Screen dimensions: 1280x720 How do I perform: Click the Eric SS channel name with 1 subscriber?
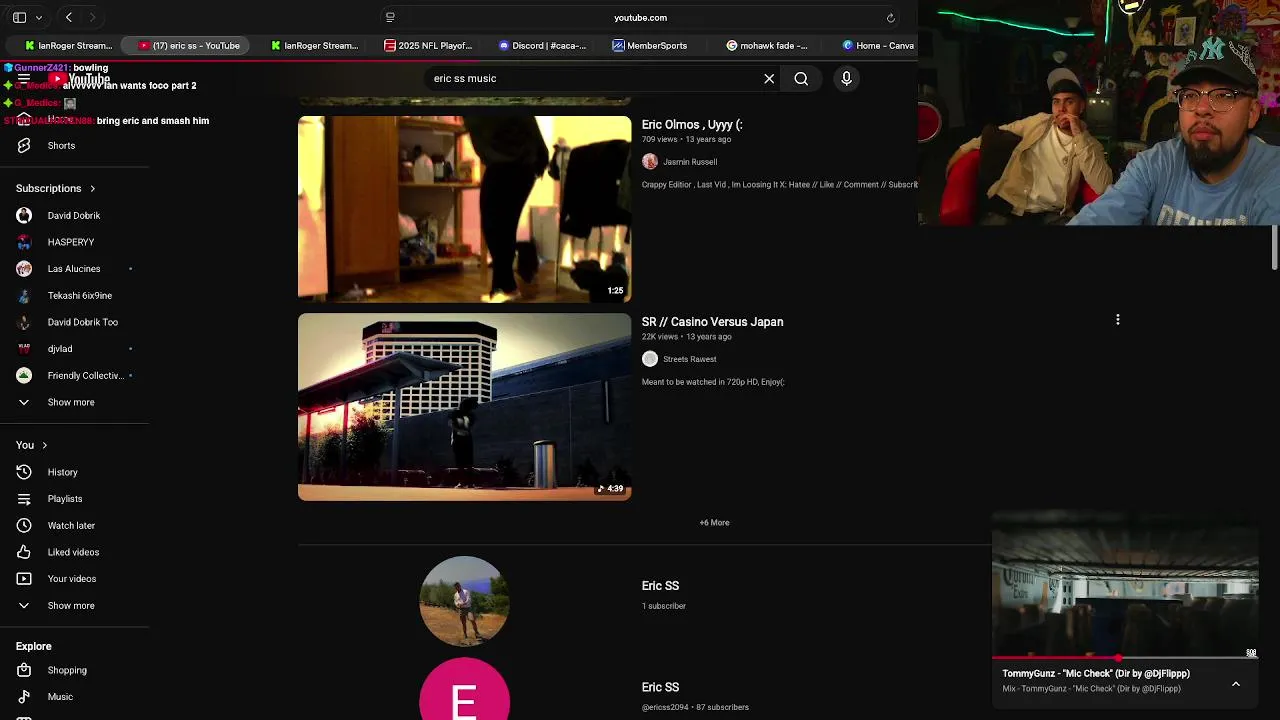click(660, 586)
